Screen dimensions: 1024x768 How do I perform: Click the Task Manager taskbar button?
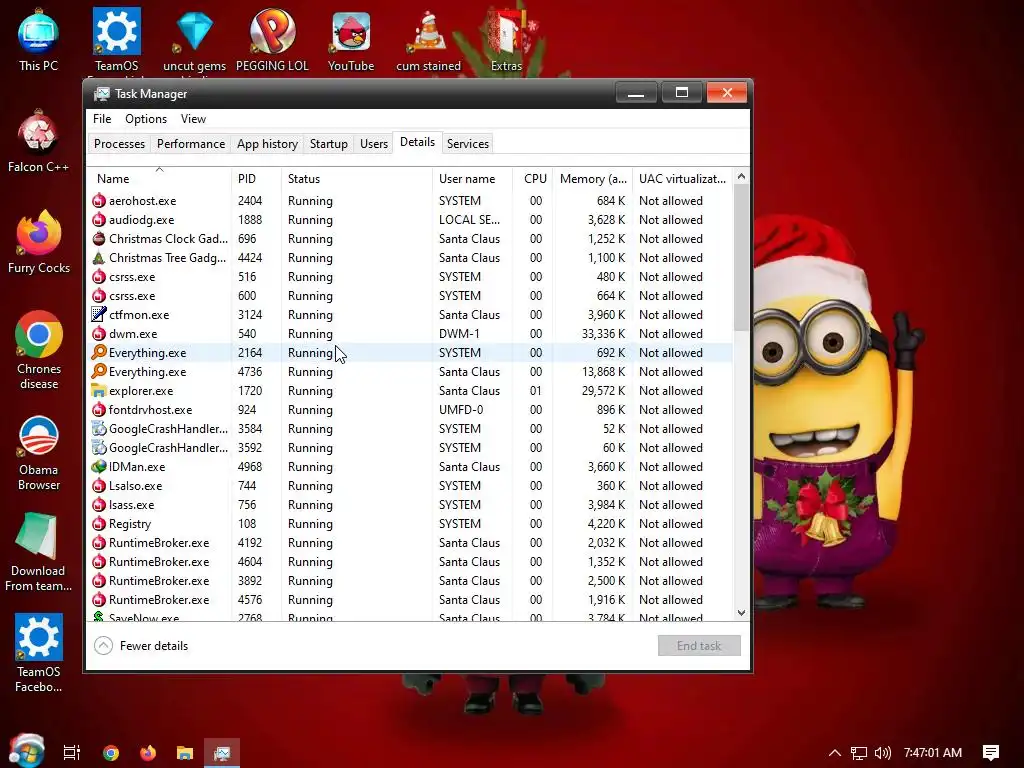tap(222, 752)
